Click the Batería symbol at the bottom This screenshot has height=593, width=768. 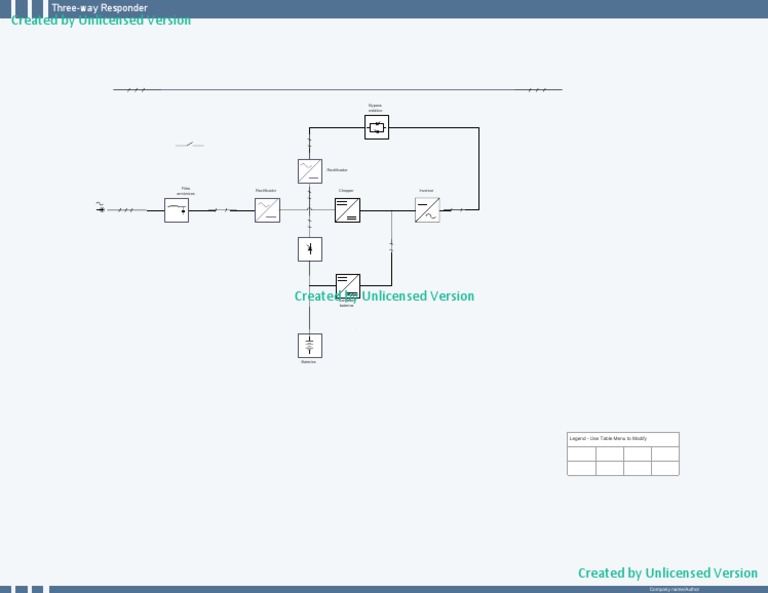pos(310,345)
